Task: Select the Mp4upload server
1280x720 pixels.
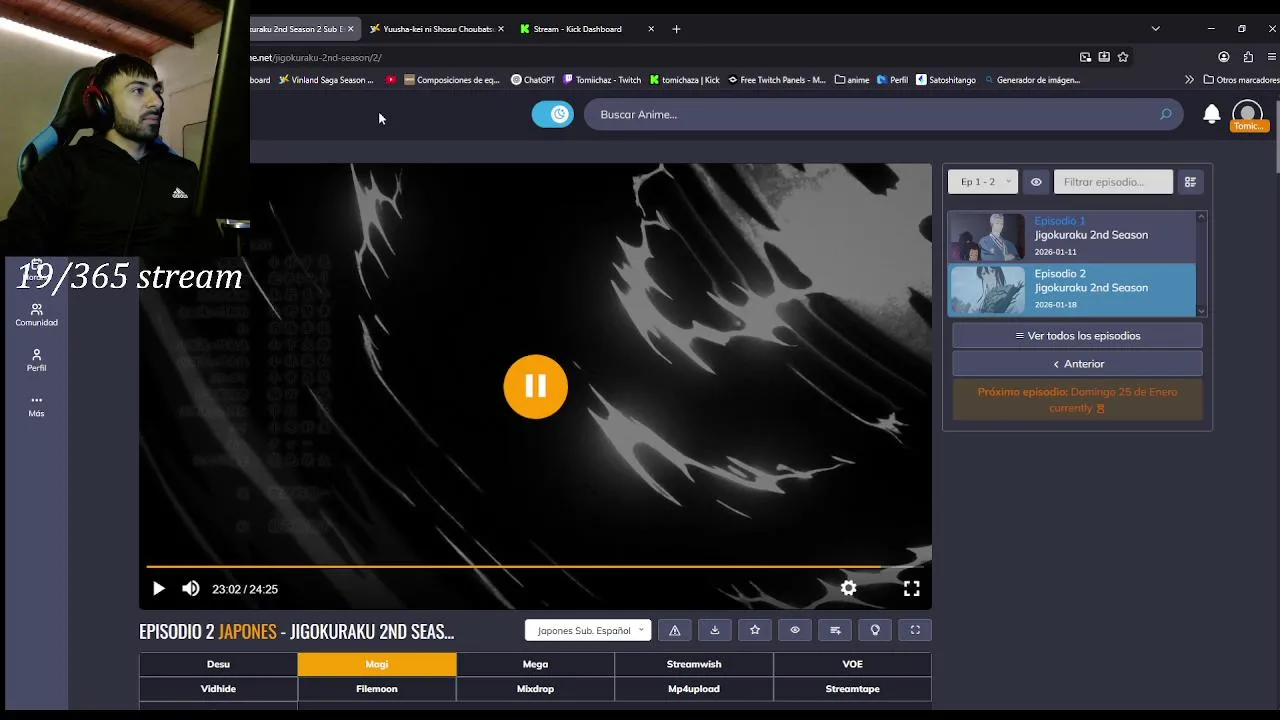Action: pyautogui.click(x=694, y=689)
